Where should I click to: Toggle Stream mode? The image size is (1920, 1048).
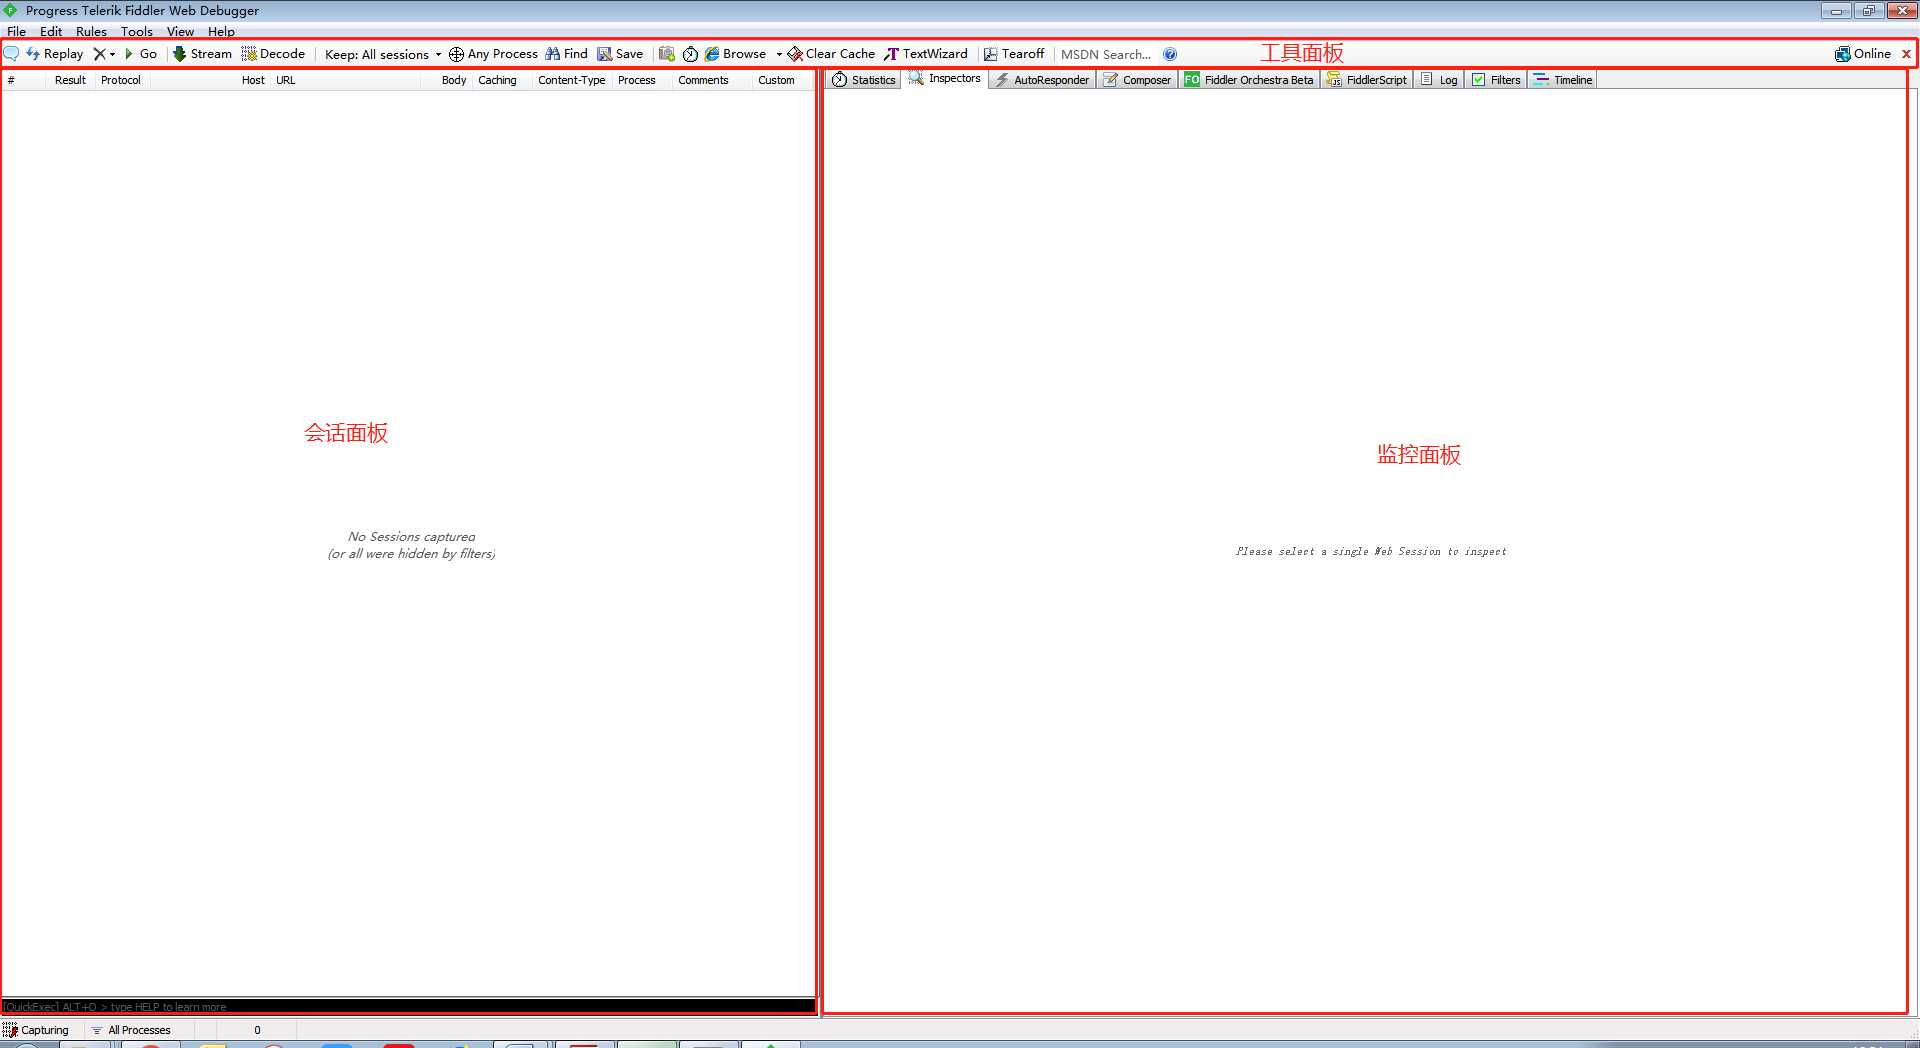pos(202,54)
